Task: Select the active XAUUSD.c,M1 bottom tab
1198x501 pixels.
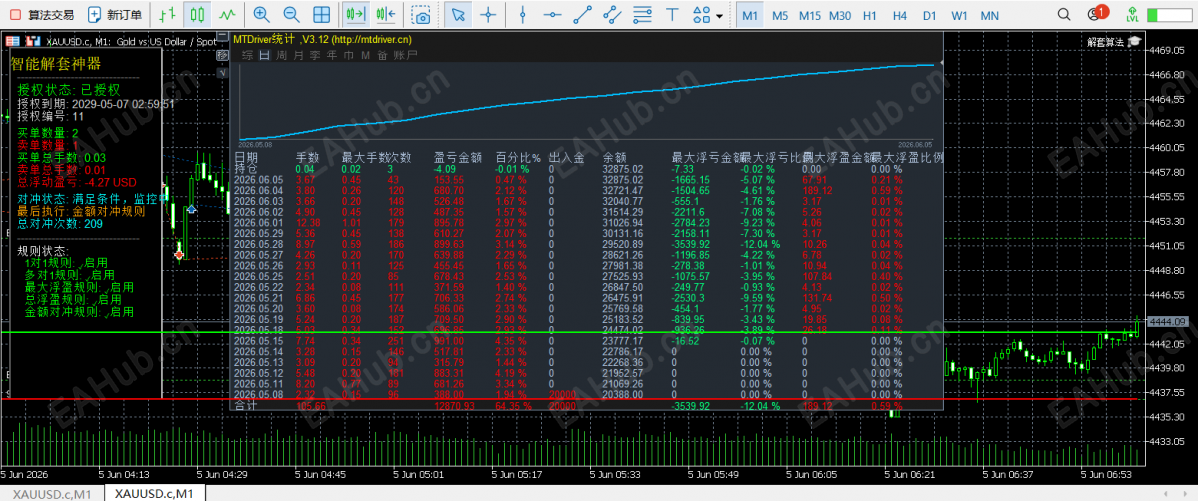Action: (x=154, y=493)
